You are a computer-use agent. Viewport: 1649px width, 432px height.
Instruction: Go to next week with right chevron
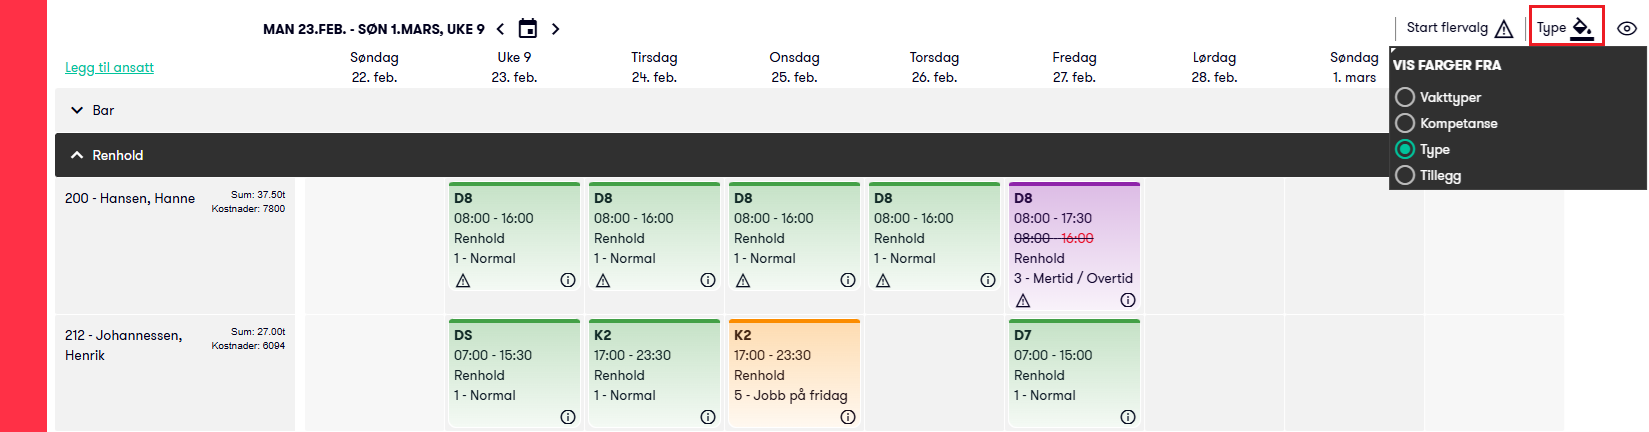coord(556,29)
